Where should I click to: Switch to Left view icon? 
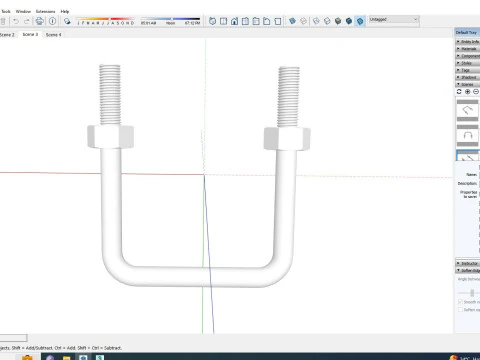[x=267, y=21]
